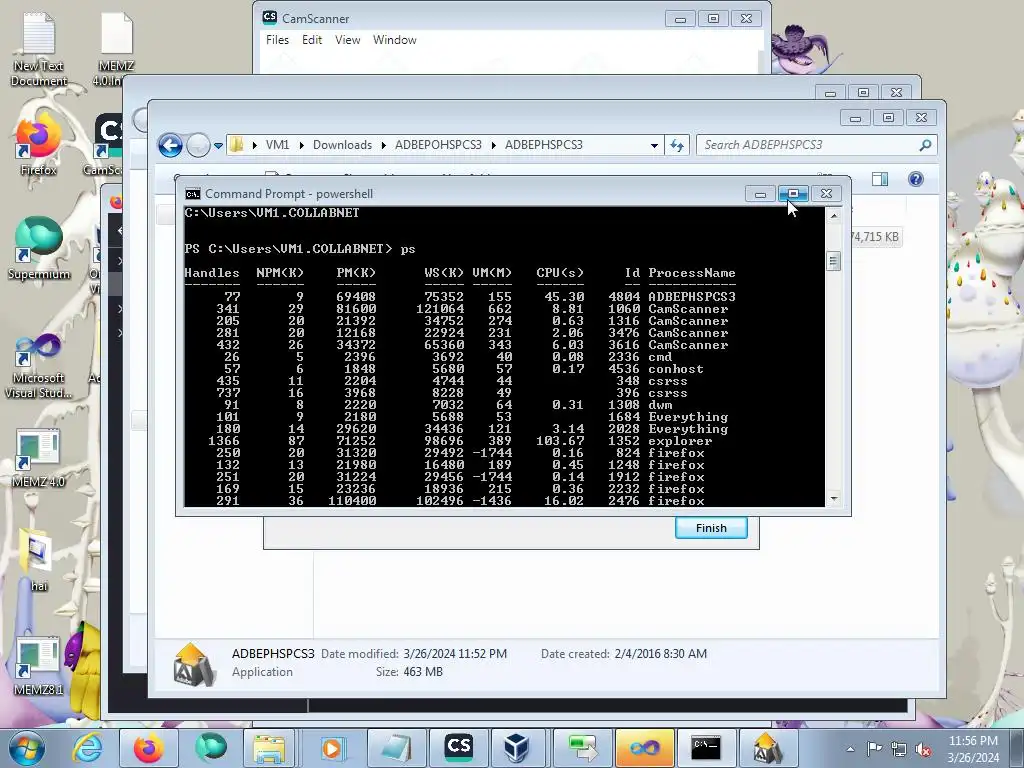Expand arrow after VM1 breadcrumb
1024x768 pixels.
click(x=301, y=145)
